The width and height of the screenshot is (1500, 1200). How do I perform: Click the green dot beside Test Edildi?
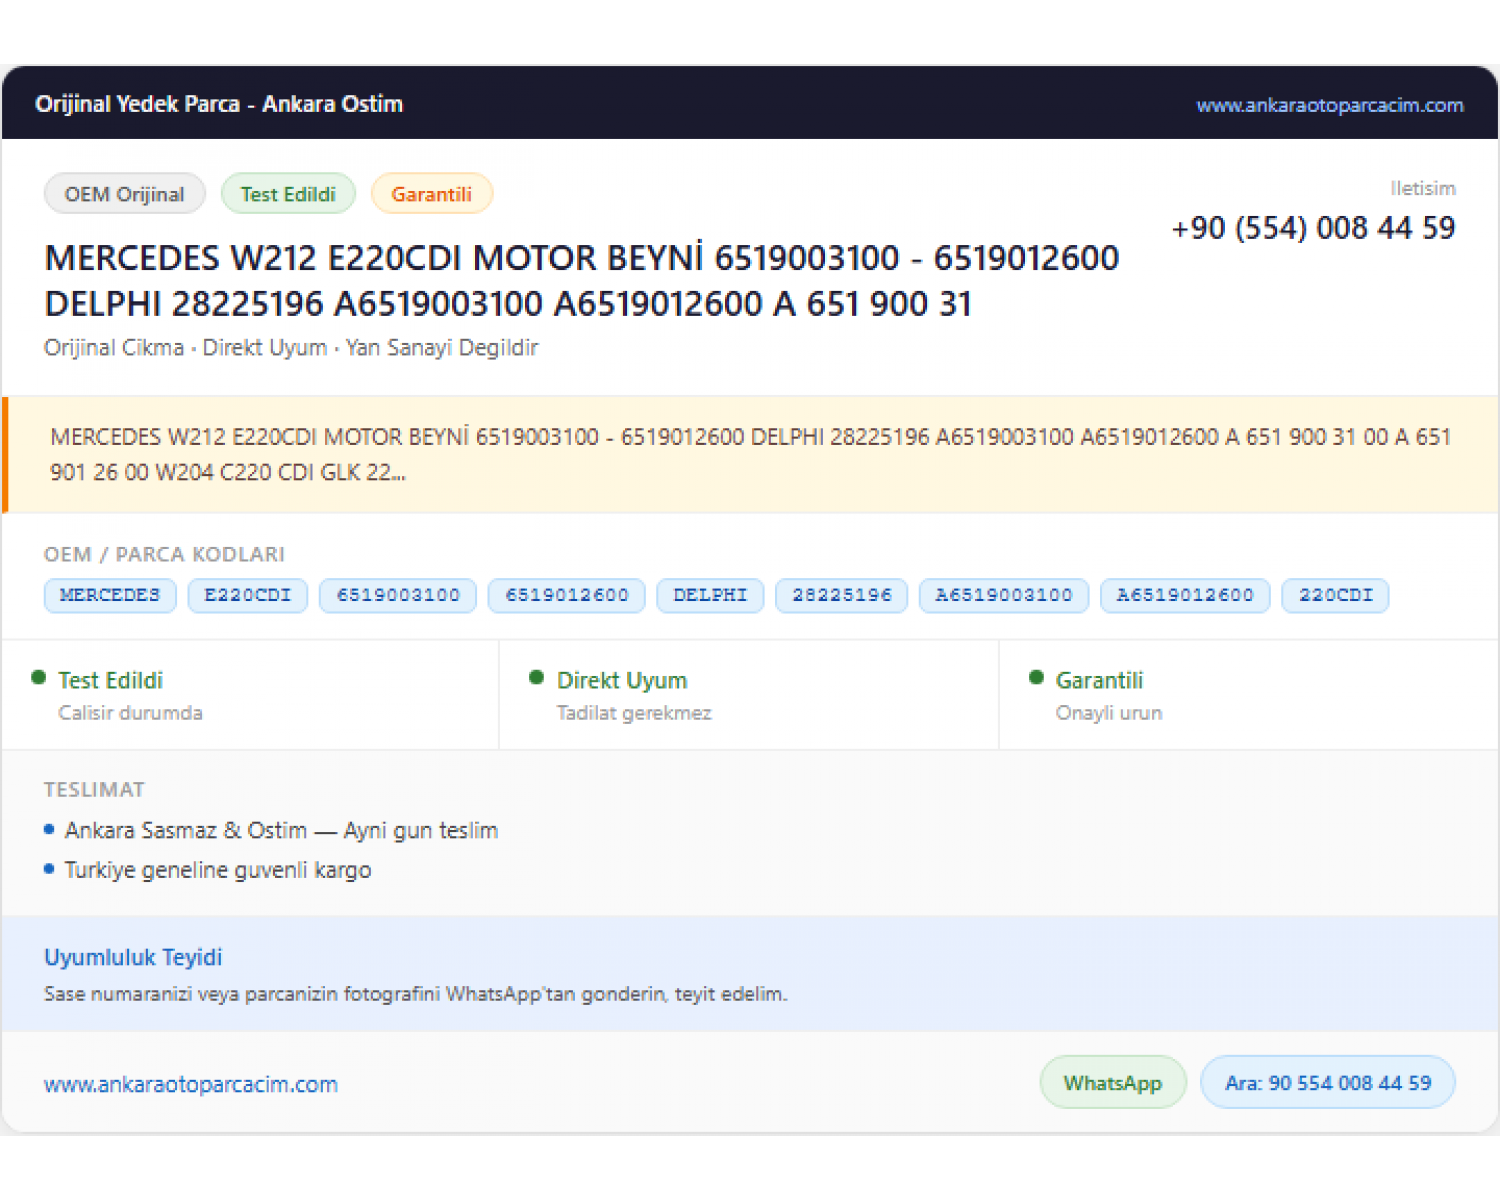tap(39, 677)
